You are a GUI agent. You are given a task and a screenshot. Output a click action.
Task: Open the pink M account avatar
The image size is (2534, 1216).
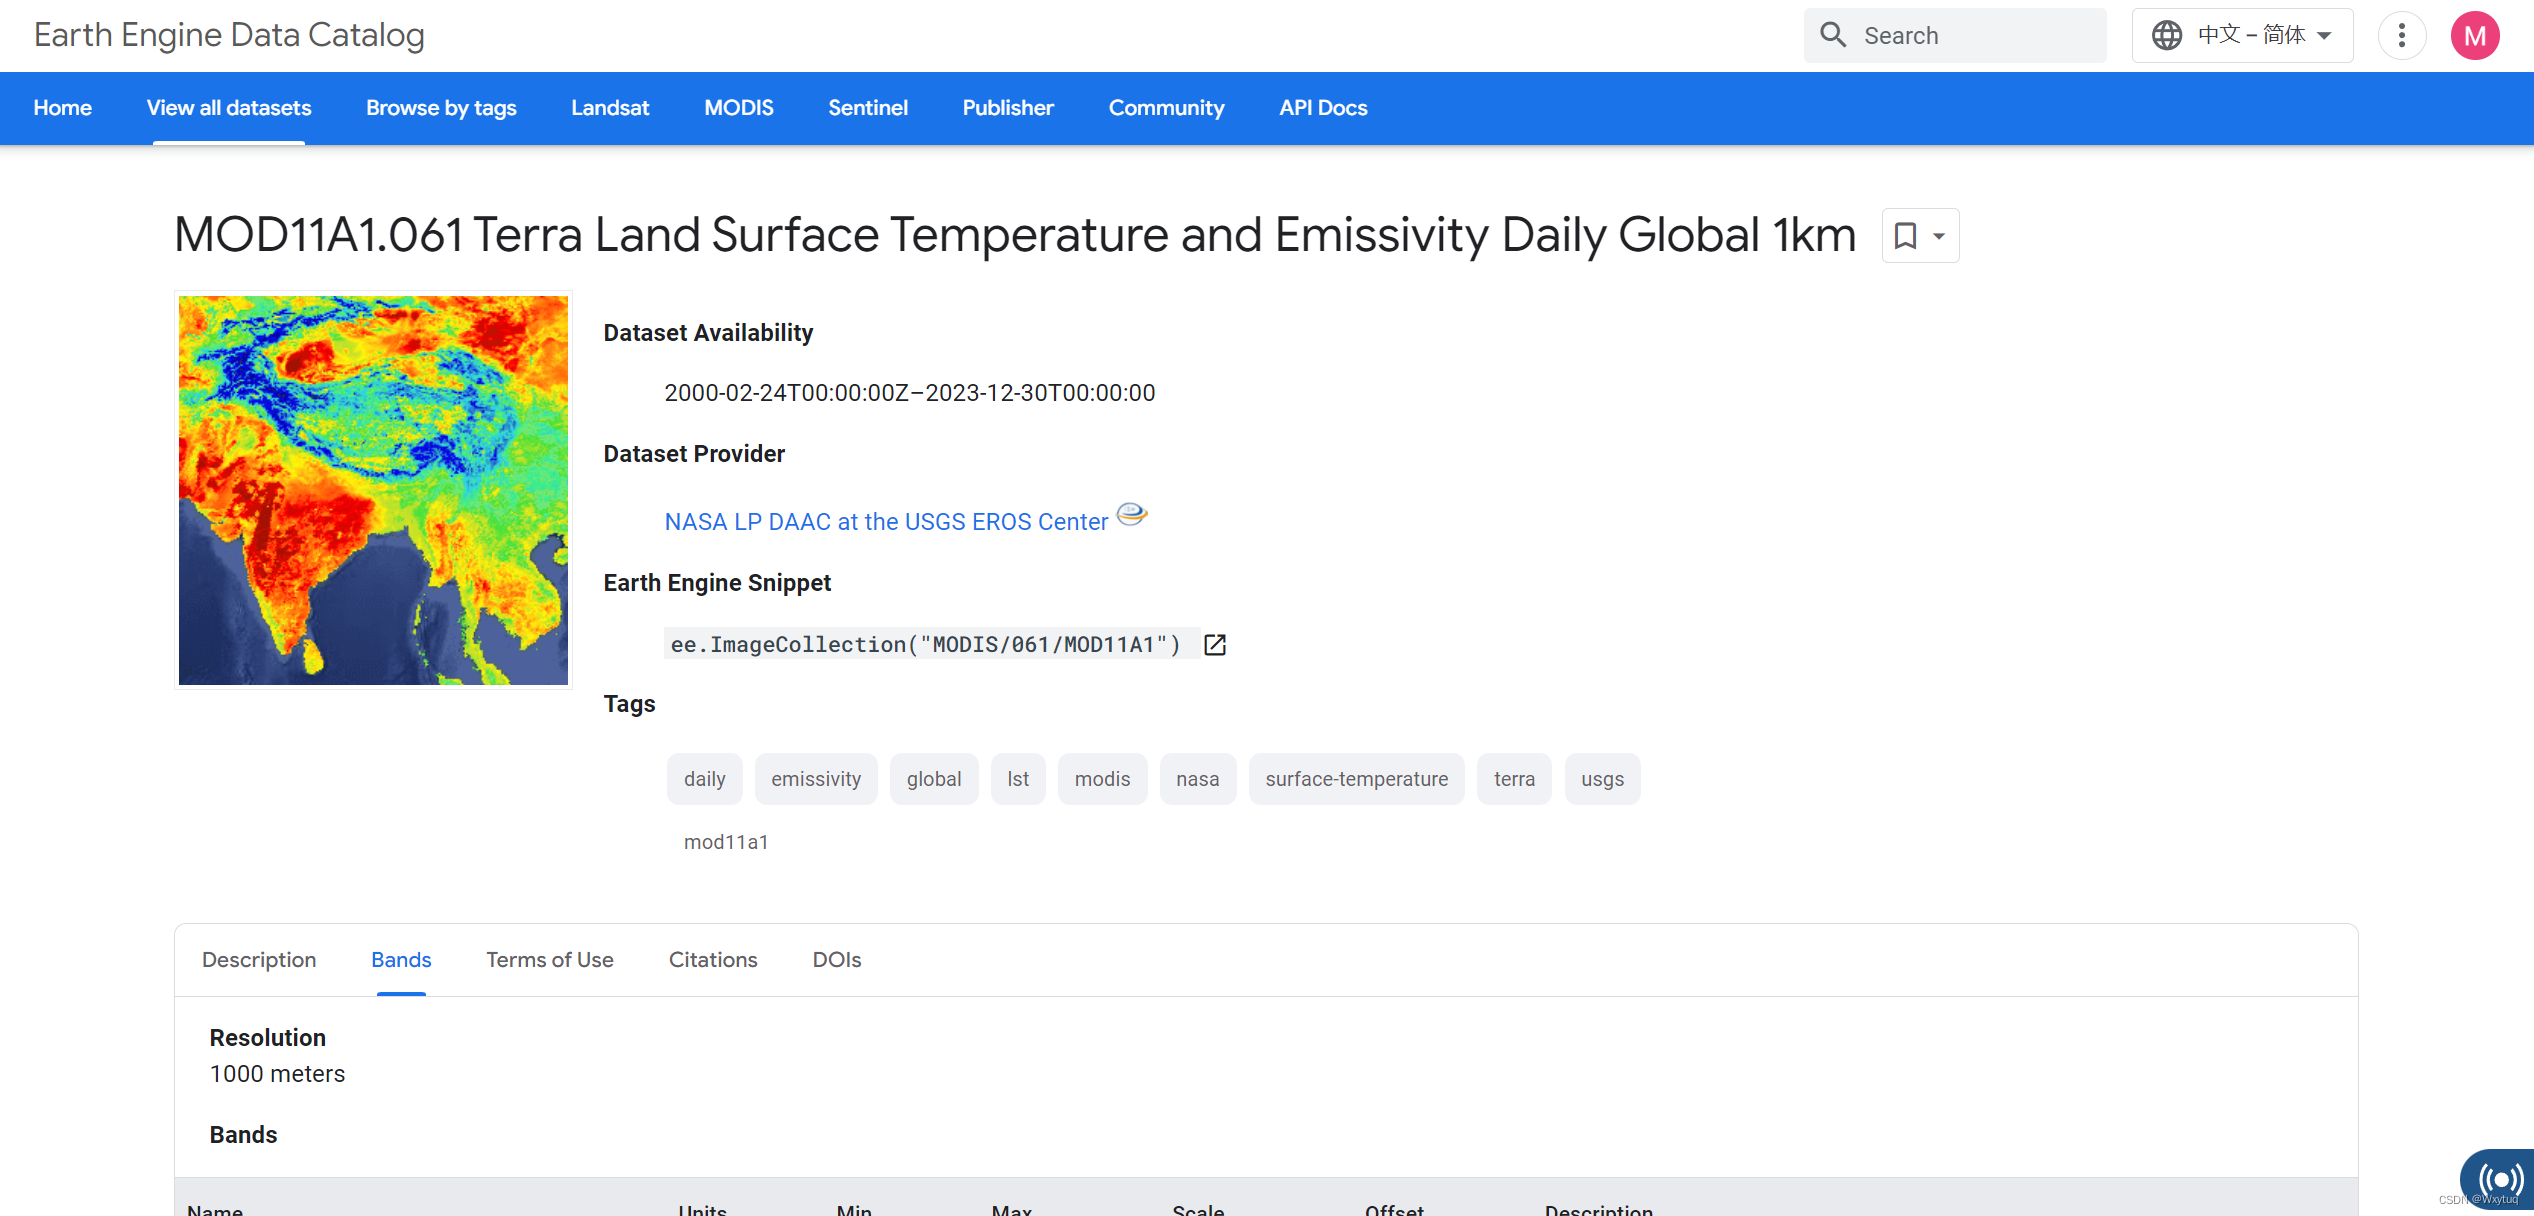(2474, 36)
